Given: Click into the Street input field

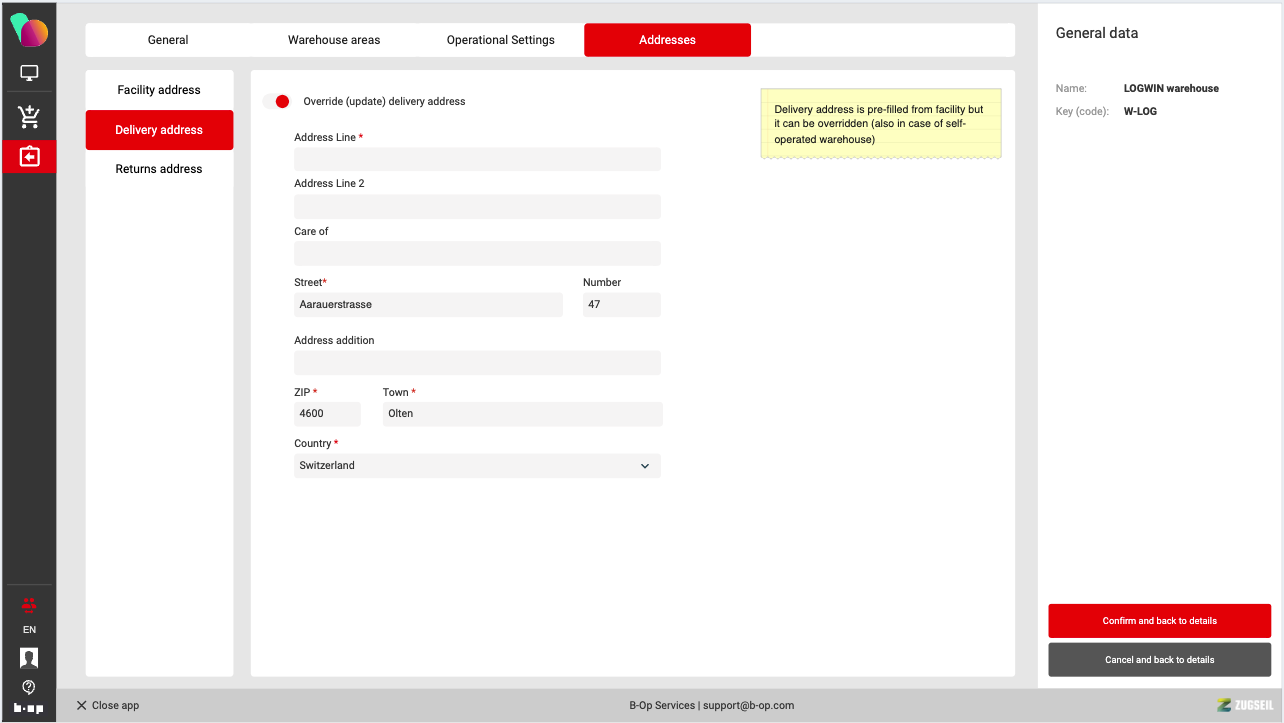Looking at the screenshot, I should (x=428, y=305).
